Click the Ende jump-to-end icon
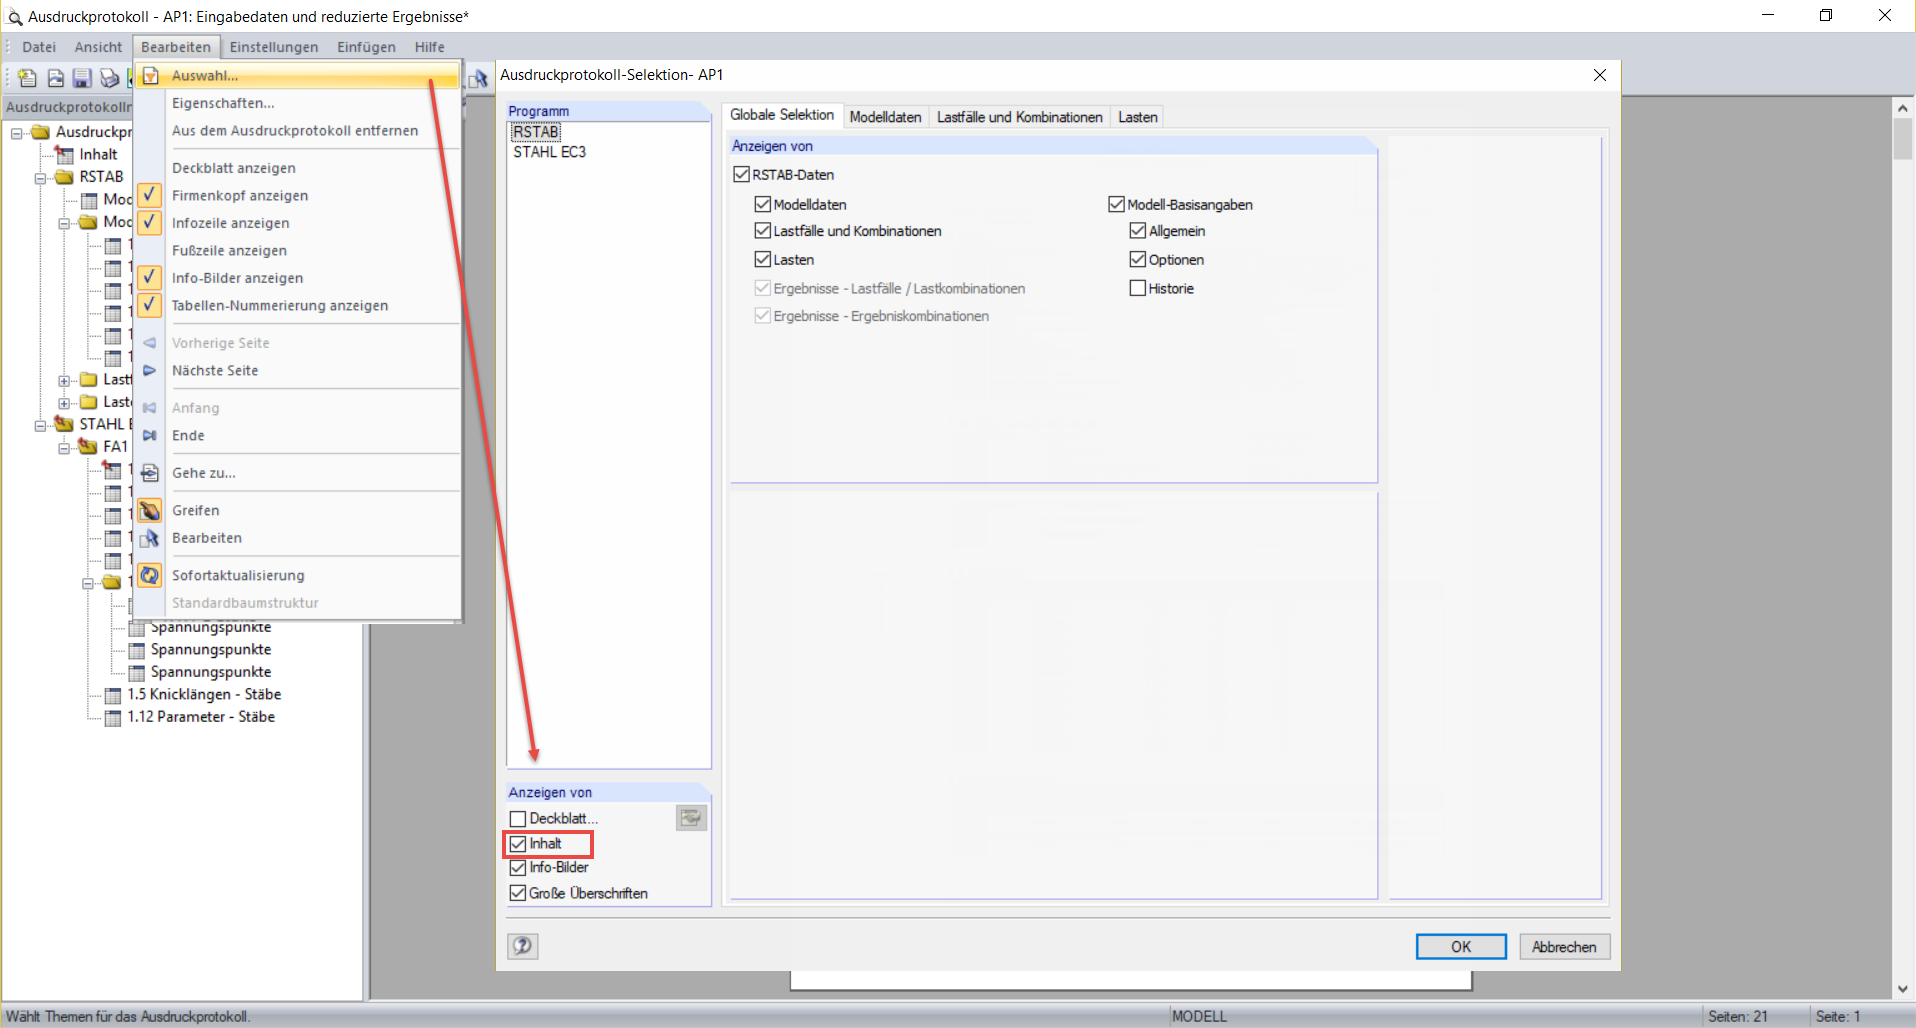Image resolution: width=1916 pixels, height=1028 pixels. tap(150, 435)
